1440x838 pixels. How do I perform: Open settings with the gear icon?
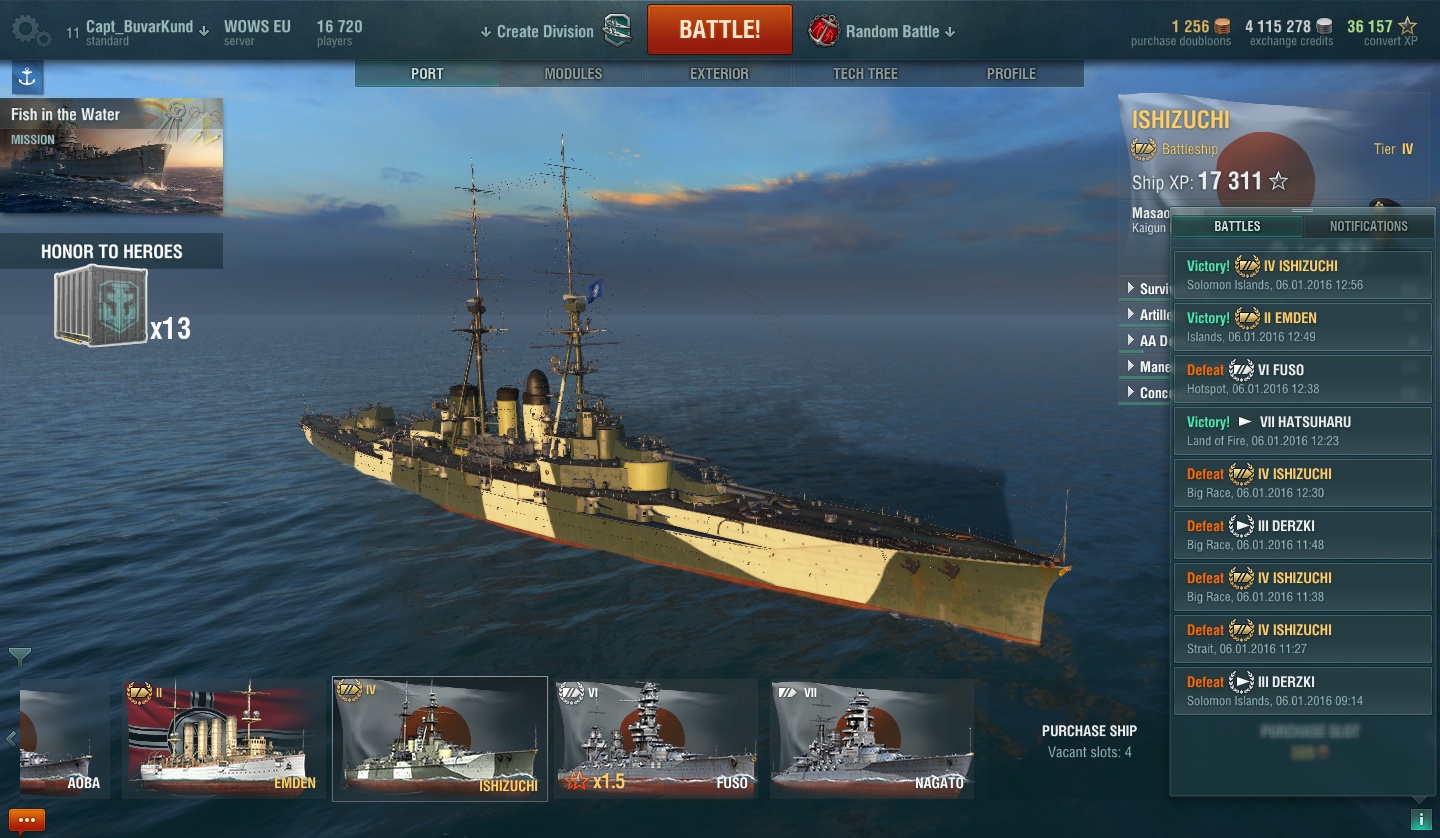(x=30, y=31)
